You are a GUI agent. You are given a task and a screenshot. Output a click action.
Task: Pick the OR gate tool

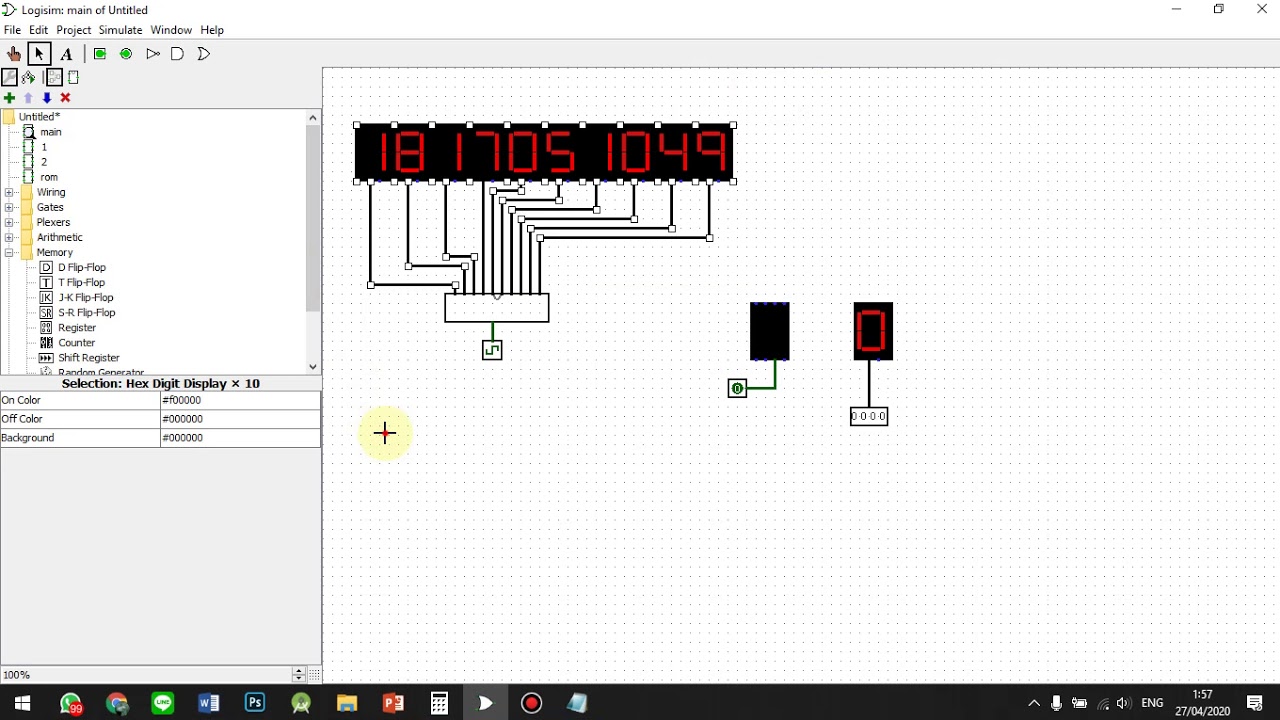point(204,54)
